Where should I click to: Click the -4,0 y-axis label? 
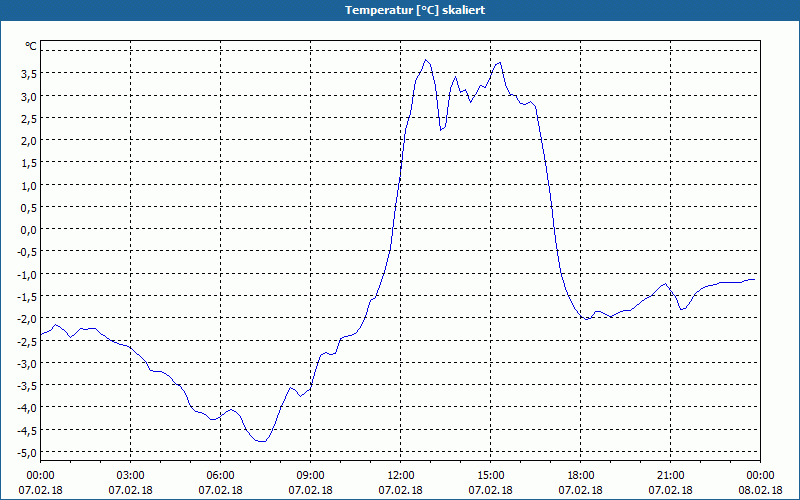[x=28, y=408]
